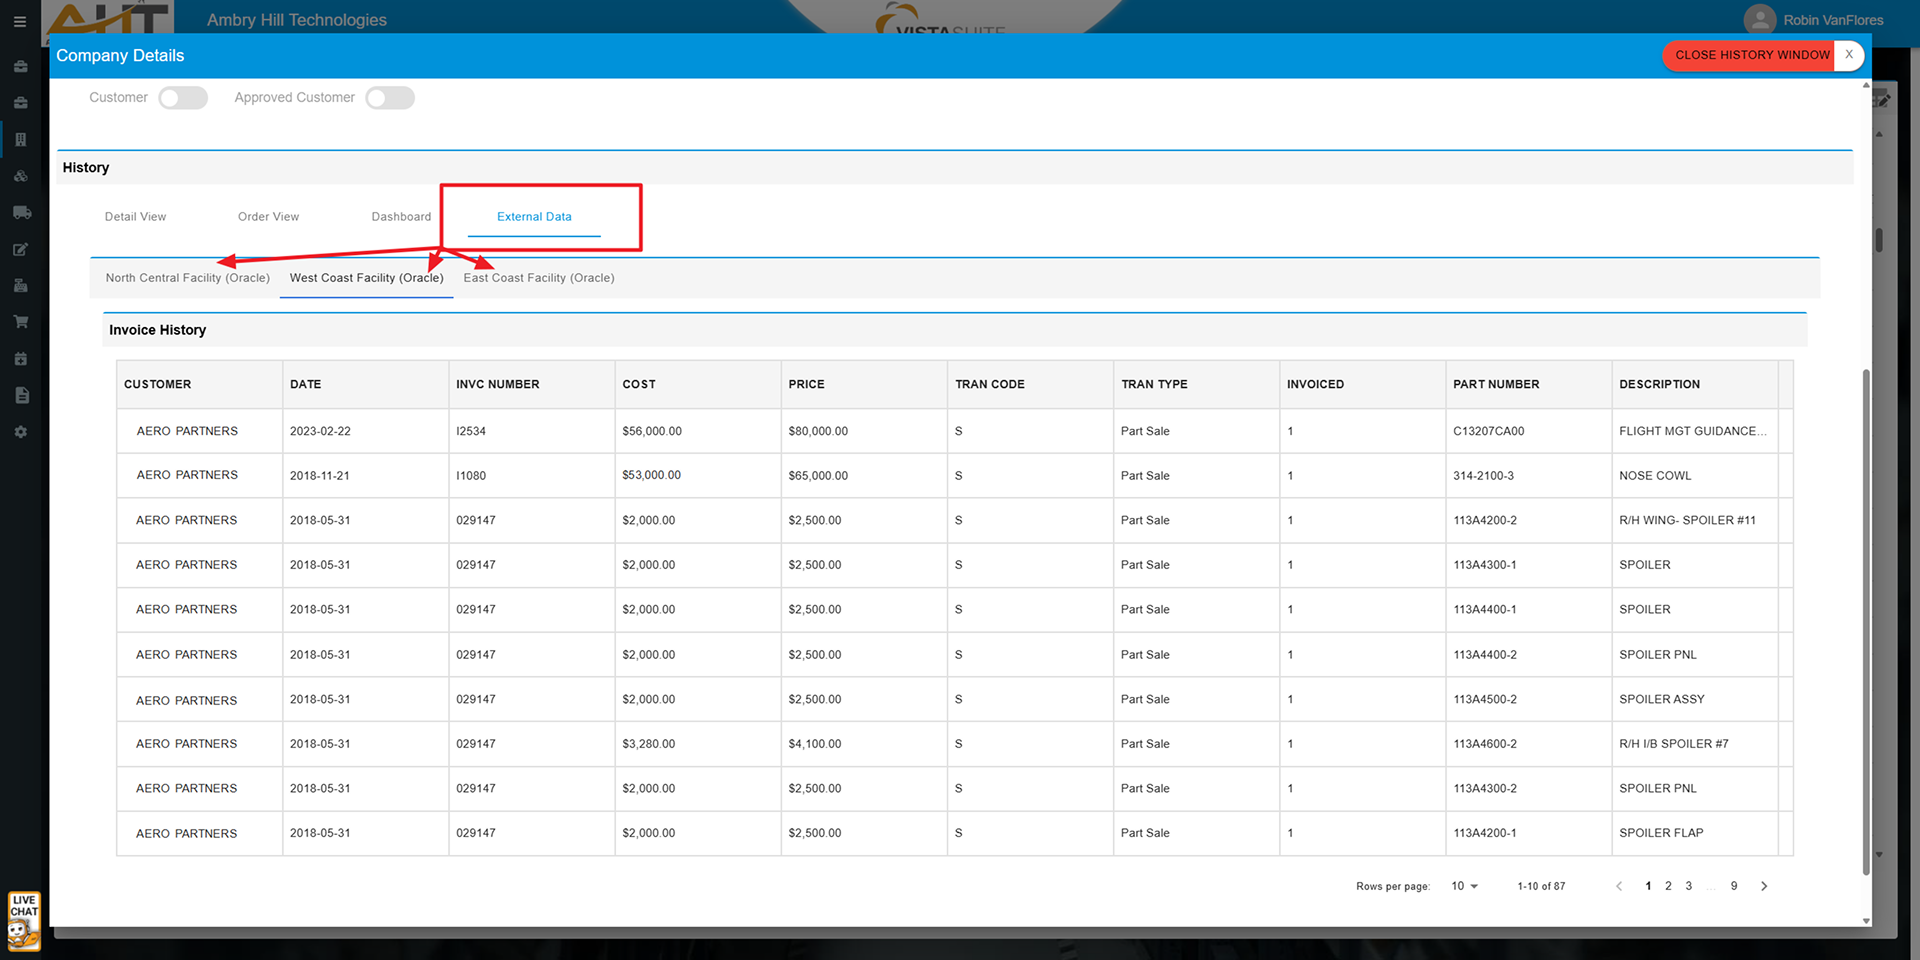Open the shopping cart sidebar icon

pyautogui.click(x=20, y=322)
